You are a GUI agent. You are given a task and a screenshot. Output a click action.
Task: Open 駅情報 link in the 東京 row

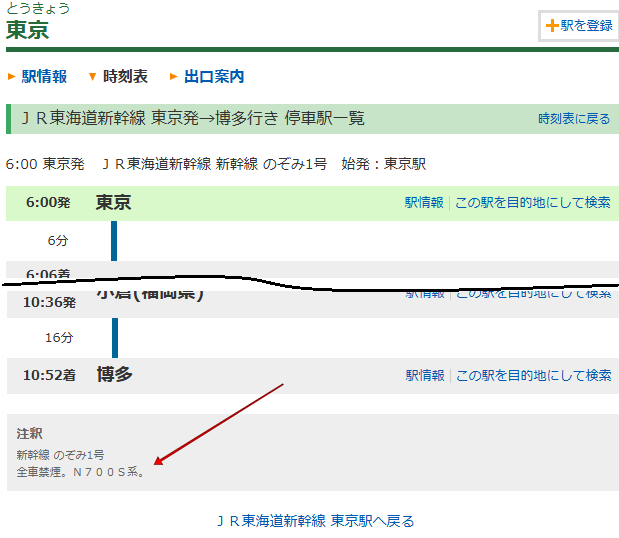424,202
